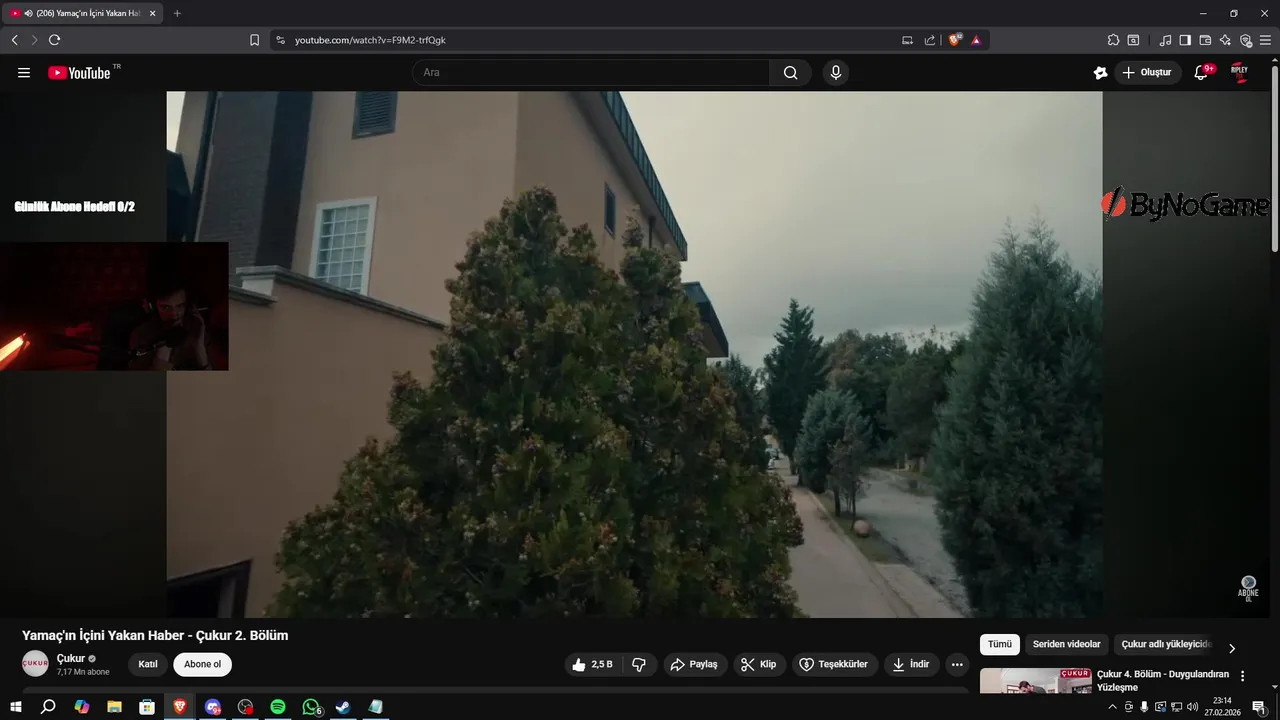The width and height of the screenshot is (1280, 720).
Task: Share the video via Paylaş
Action: (695, 664)
